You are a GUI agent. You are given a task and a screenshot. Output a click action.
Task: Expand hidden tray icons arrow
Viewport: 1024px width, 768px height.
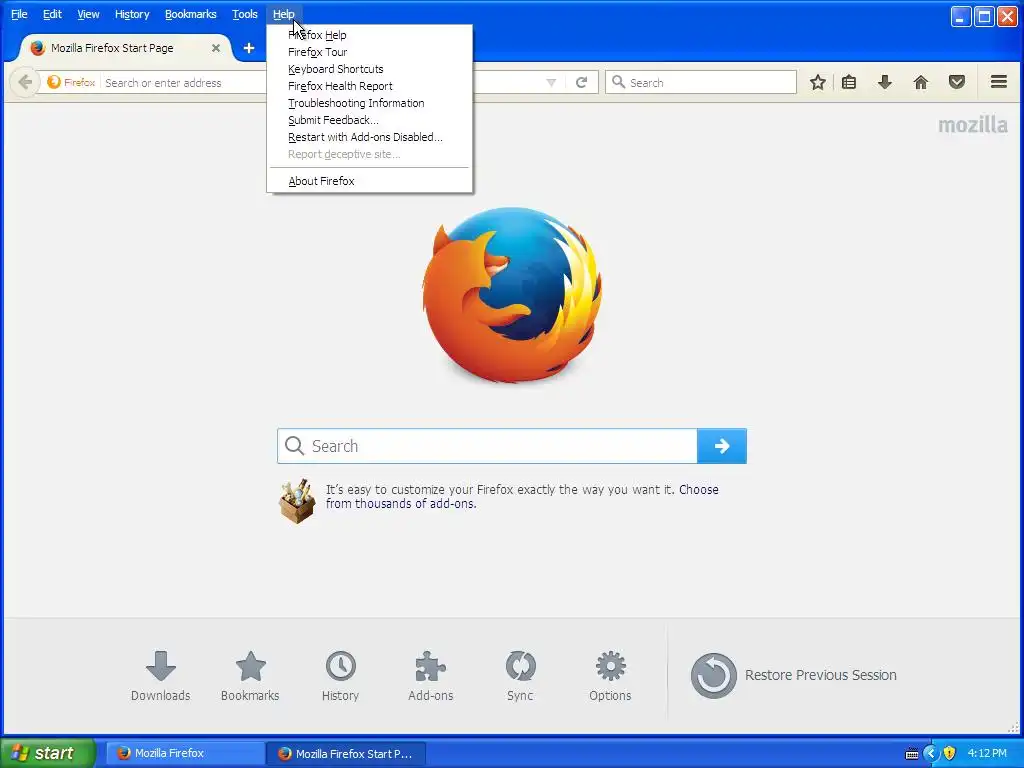pyautogui.click(x=931, y=754)
